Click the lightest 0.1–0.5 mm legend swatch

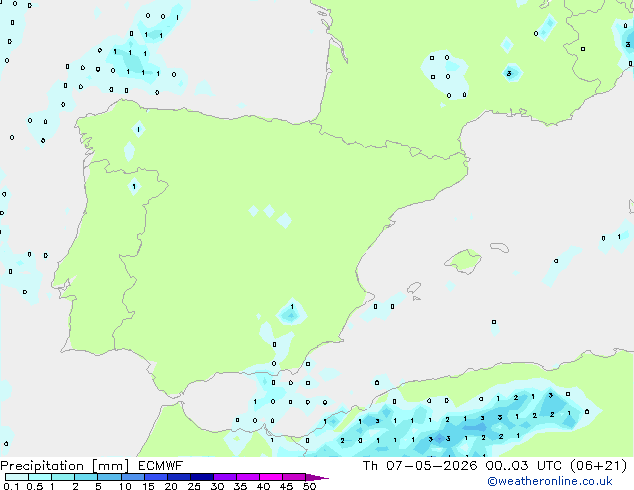(17, 477)
